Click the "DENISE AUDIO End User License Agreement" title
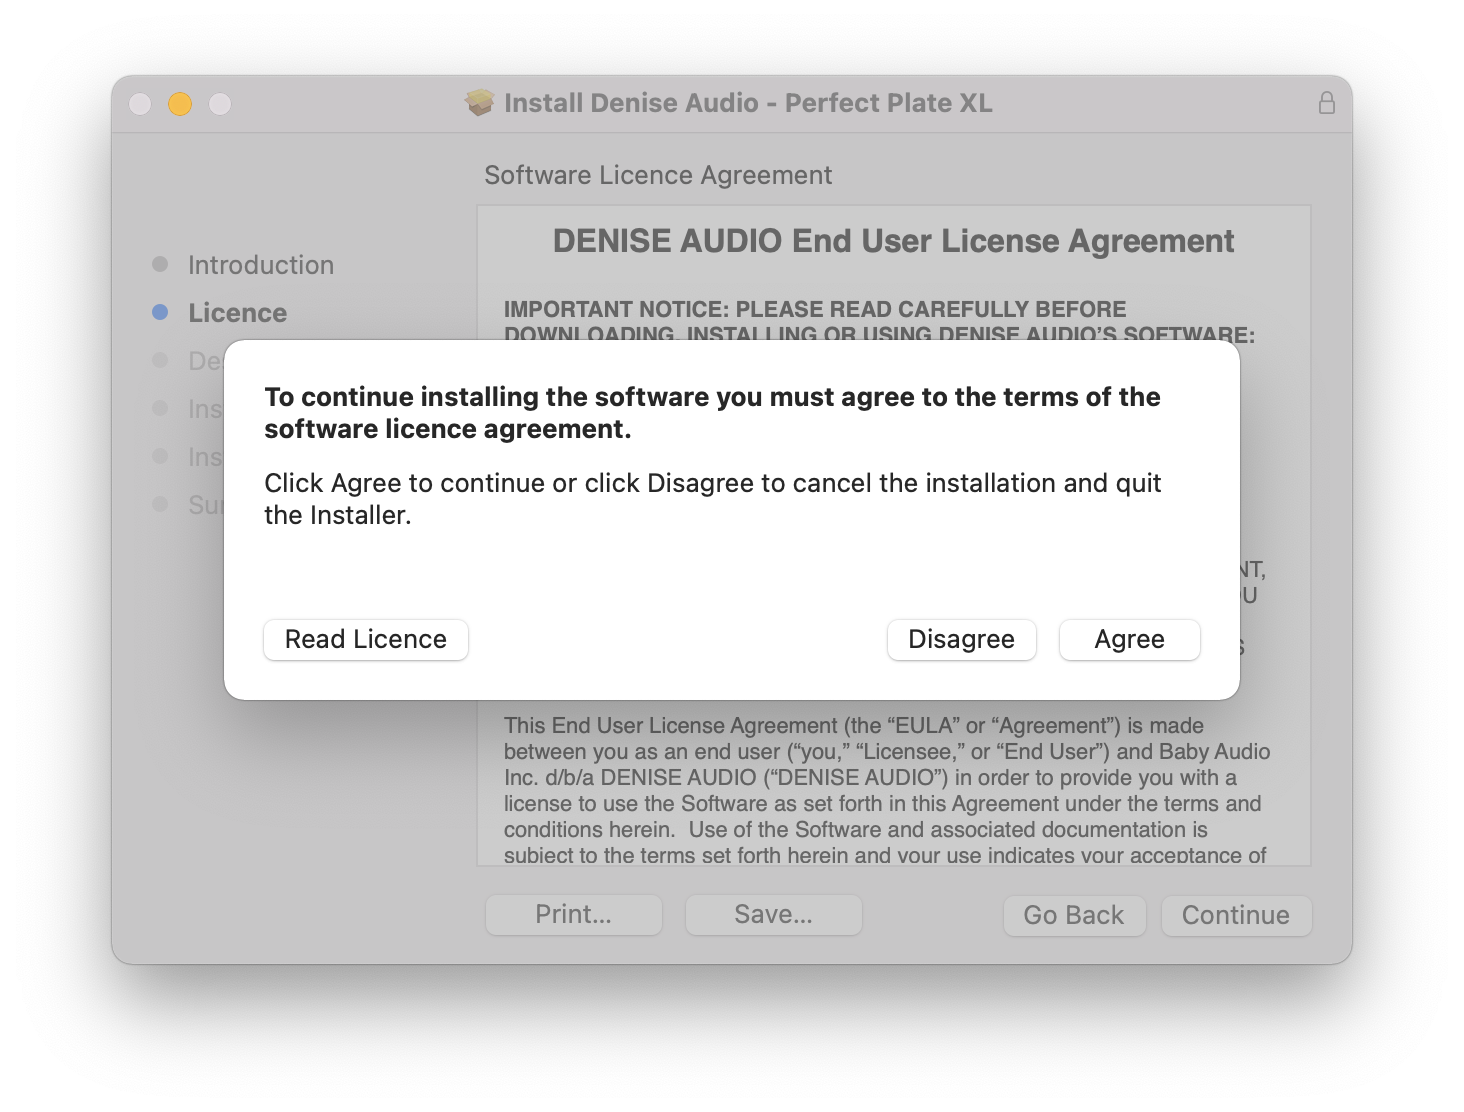This screenshot has height=1112, width=1464. tap(893, 241)
